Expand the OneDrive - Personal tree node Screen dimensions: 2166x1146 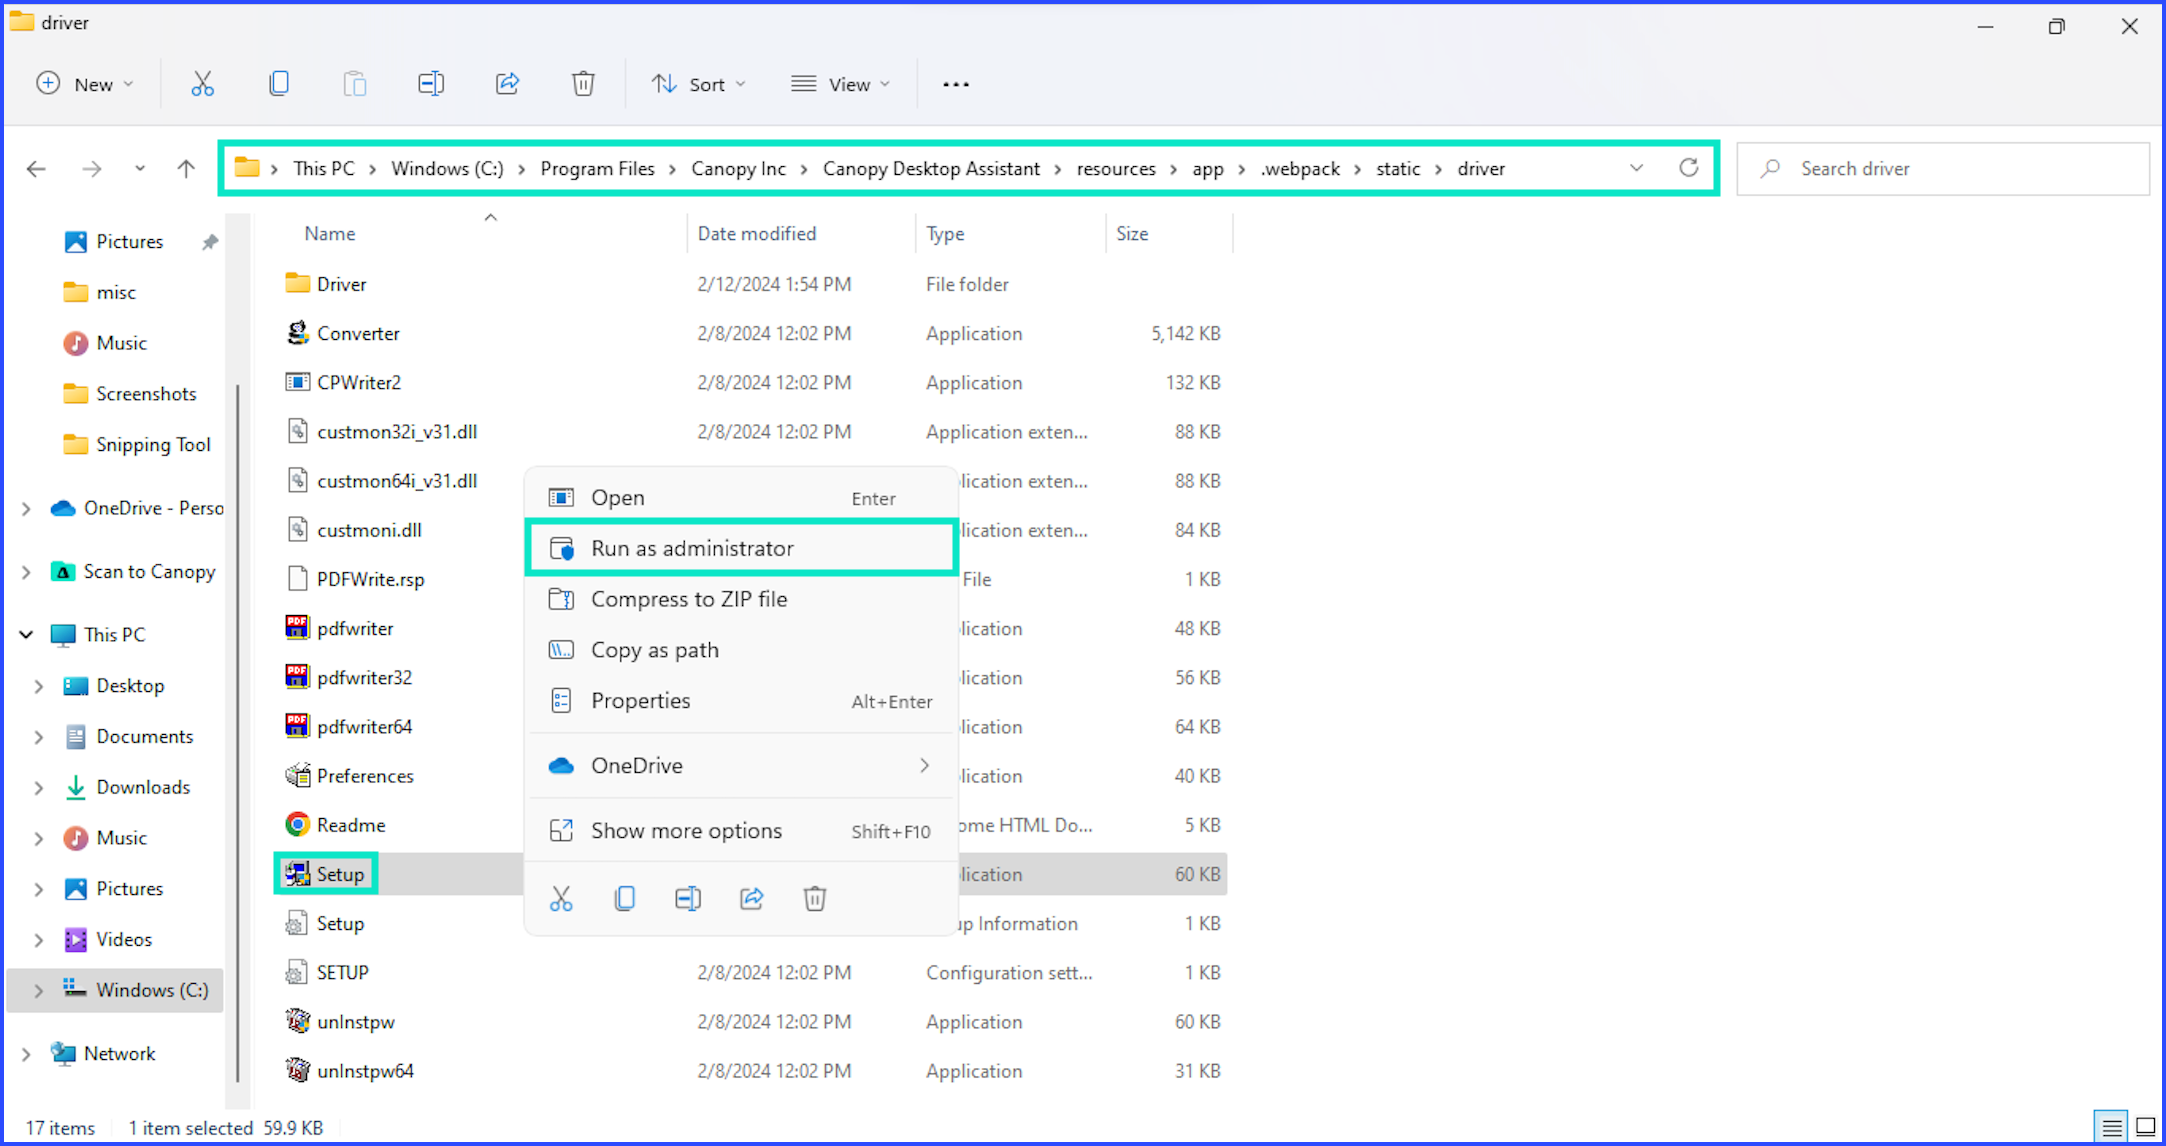pyautogui.click(x=26, y=509)
